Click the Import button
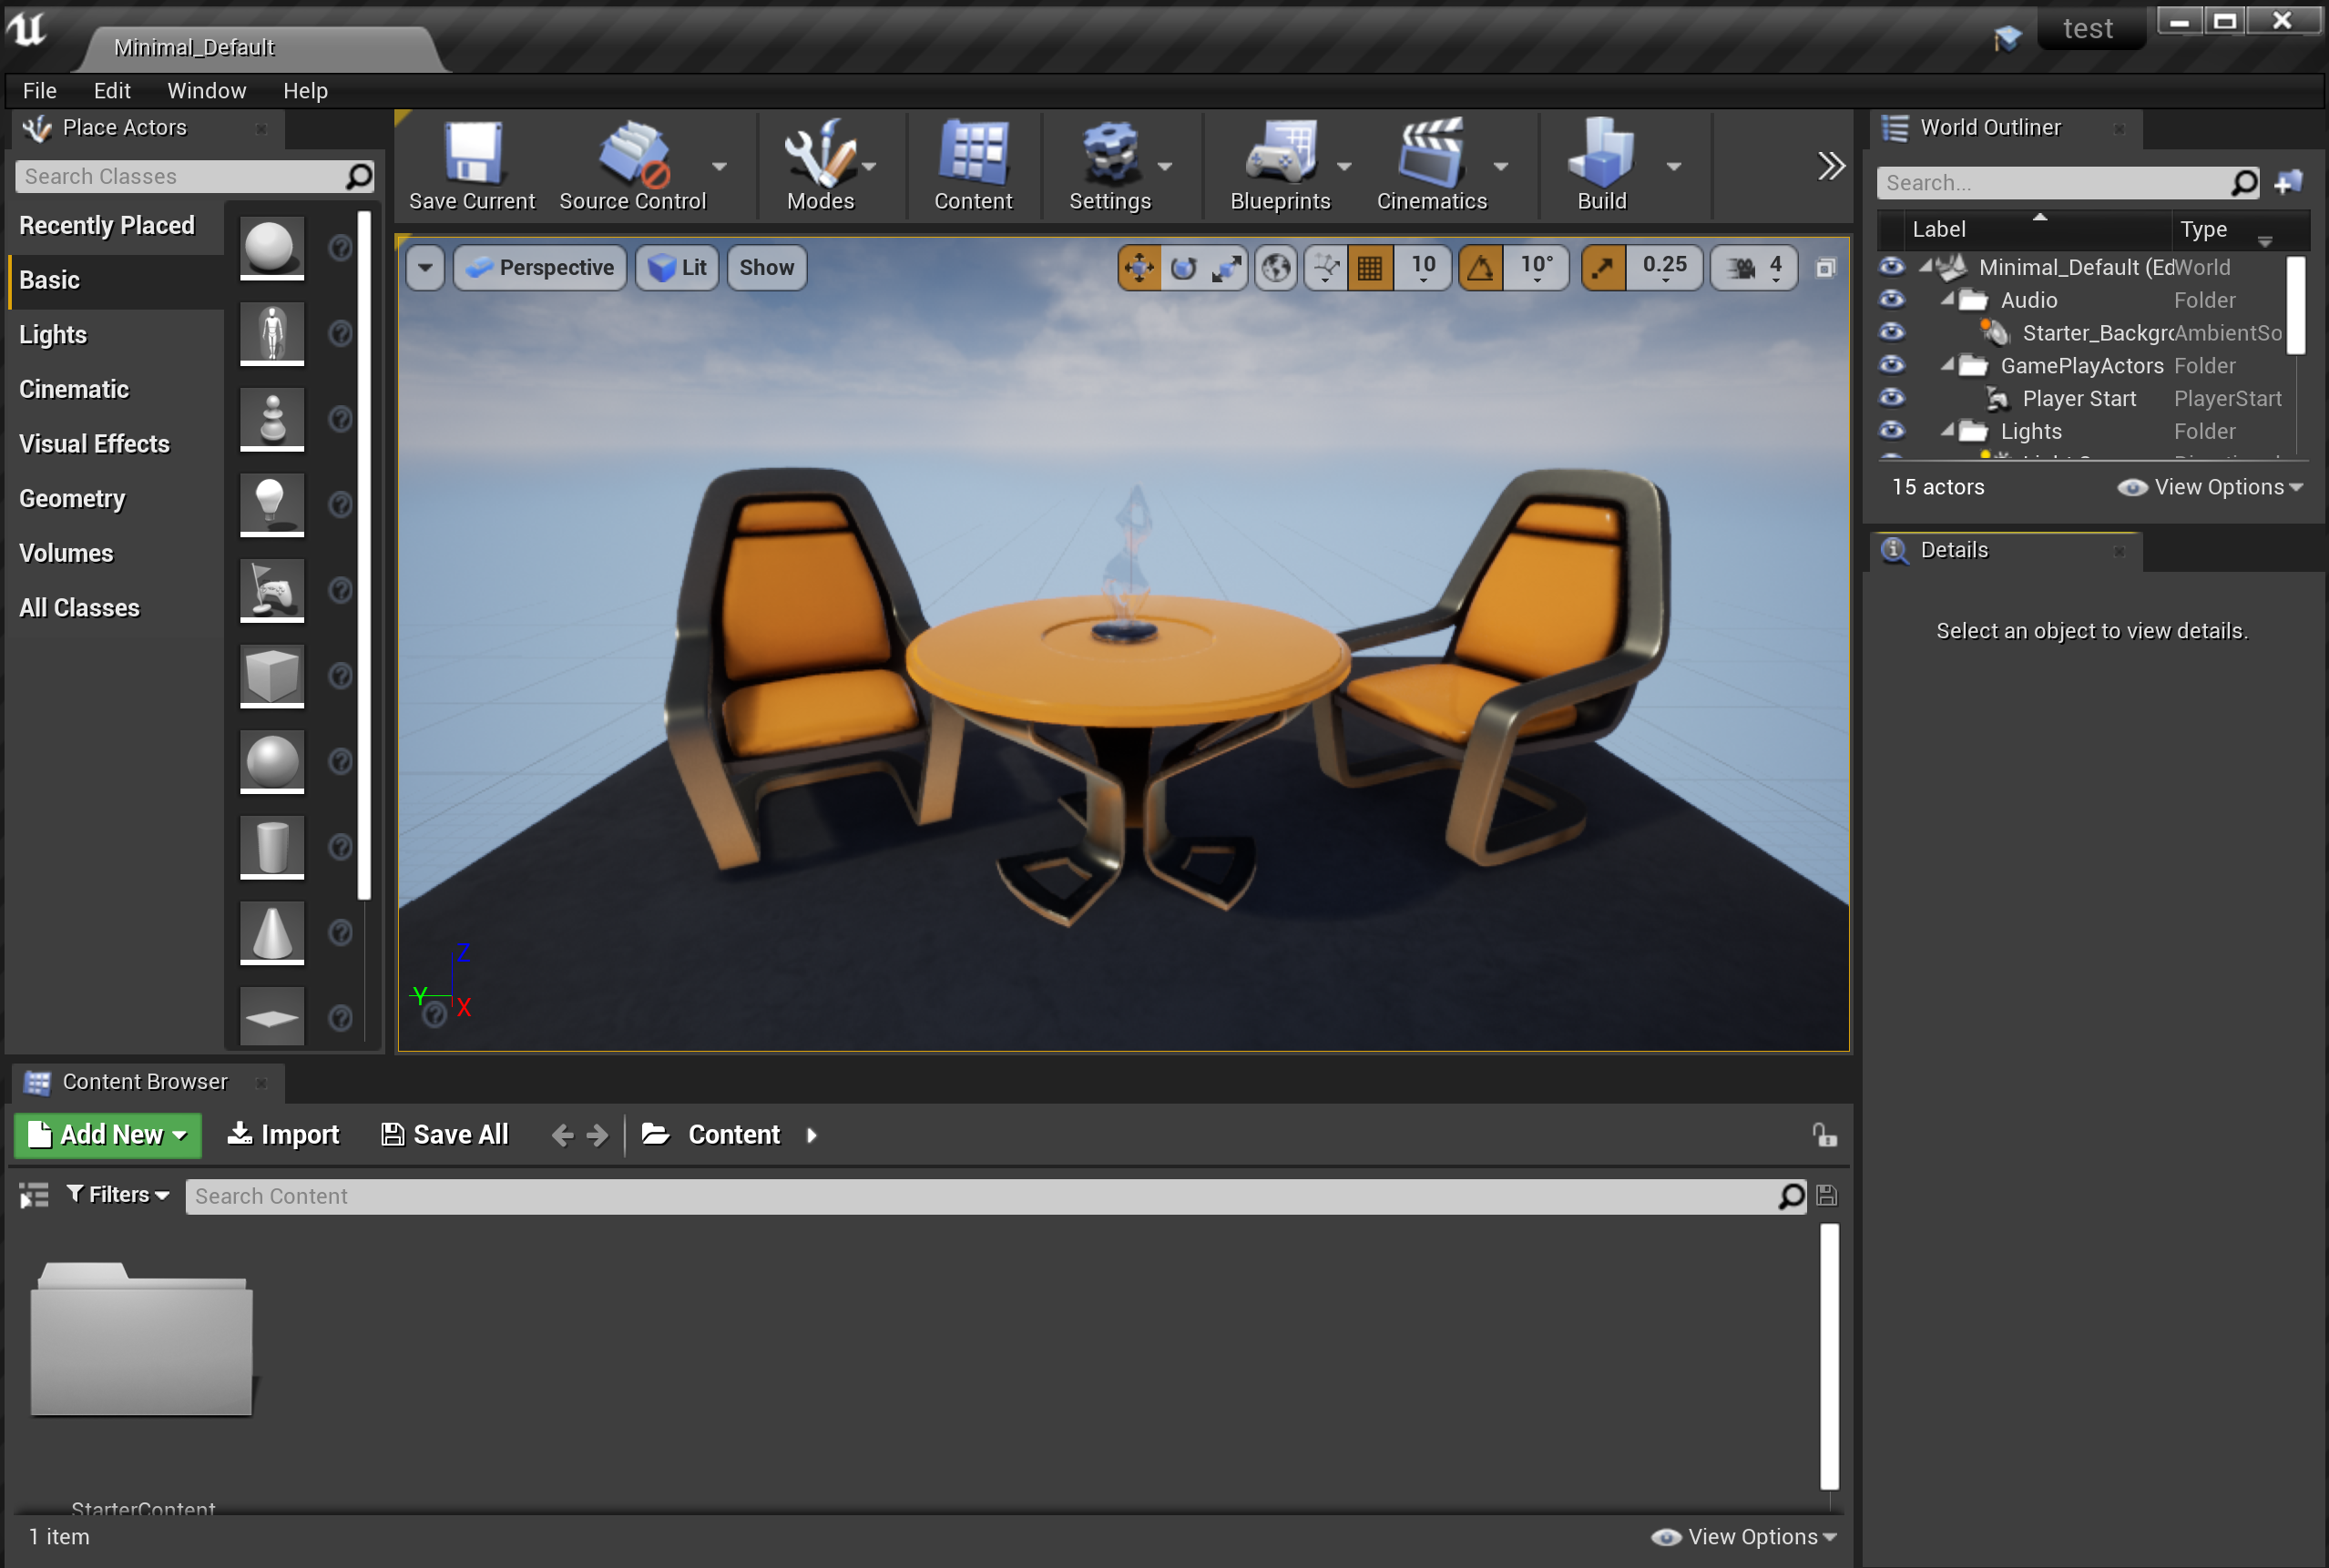2329x1568 pixels. tap(283, 1135)
